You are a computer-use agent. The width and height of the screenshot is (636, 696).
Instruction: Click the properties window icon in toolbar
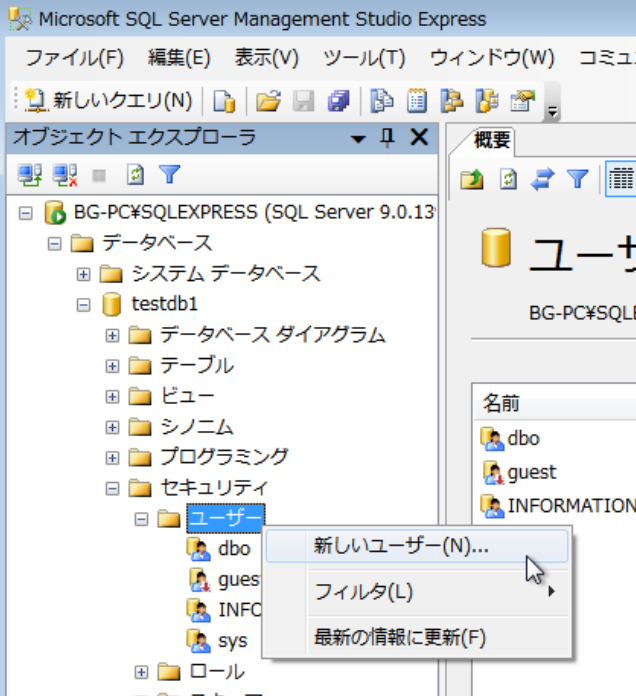click(x=522, y=101)
